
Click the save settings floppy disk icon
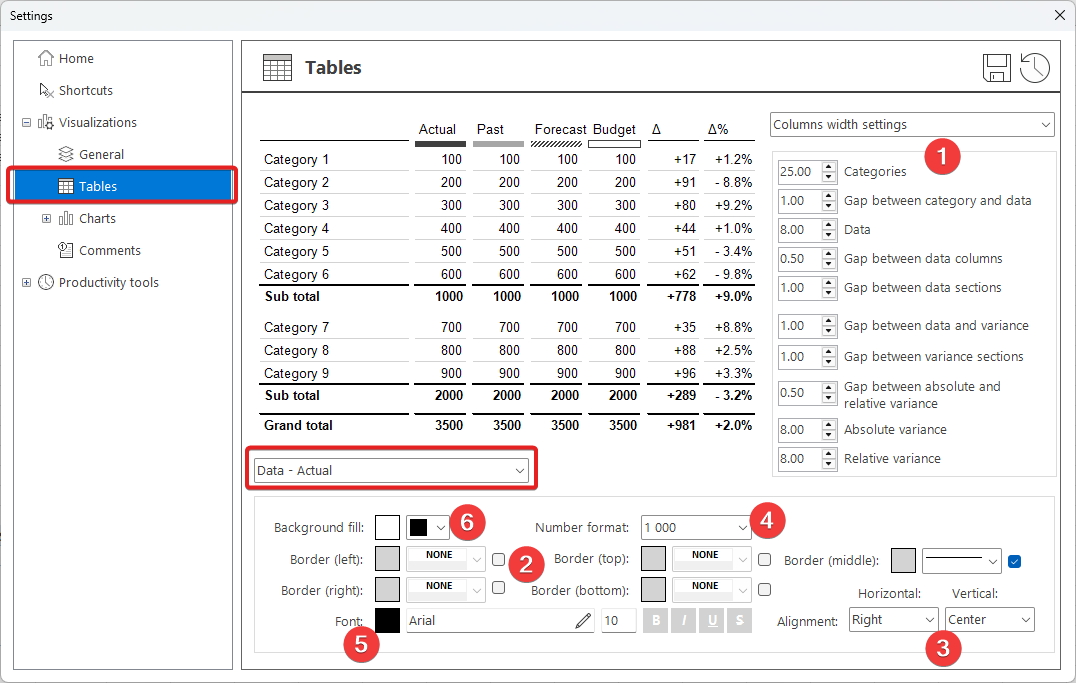[997, 68]
